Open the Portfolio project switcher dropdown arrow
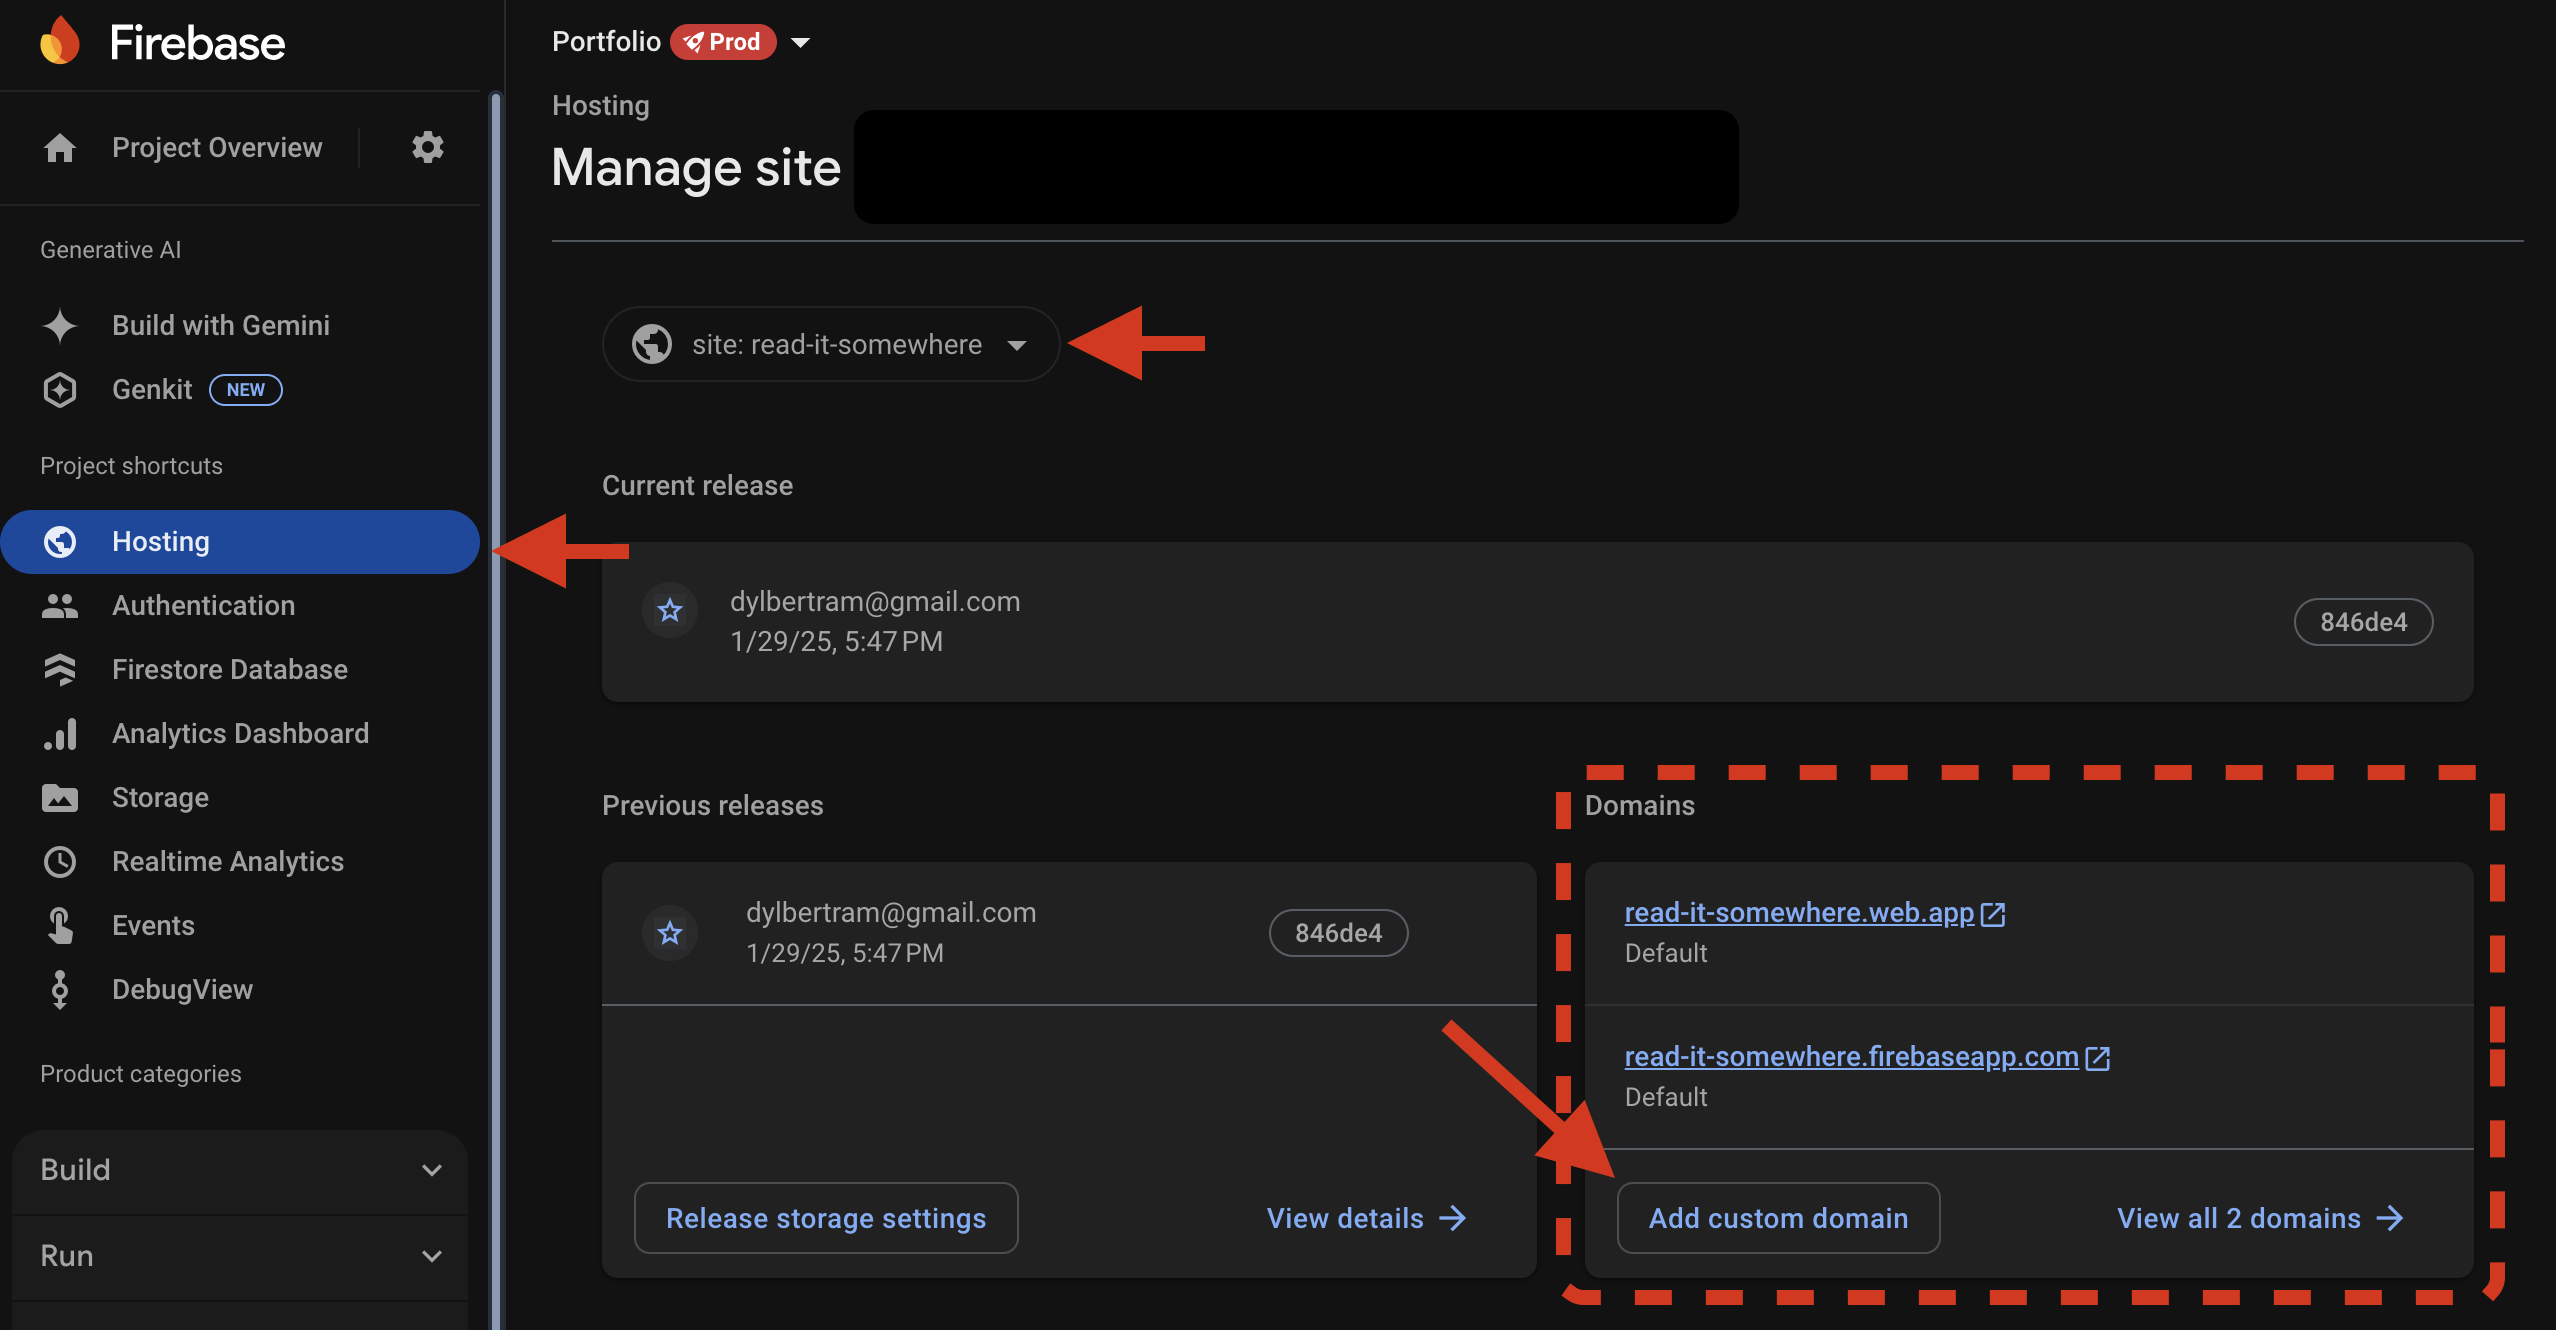The width and height of the screenshot is (2556, 1330). pos(799,42)
